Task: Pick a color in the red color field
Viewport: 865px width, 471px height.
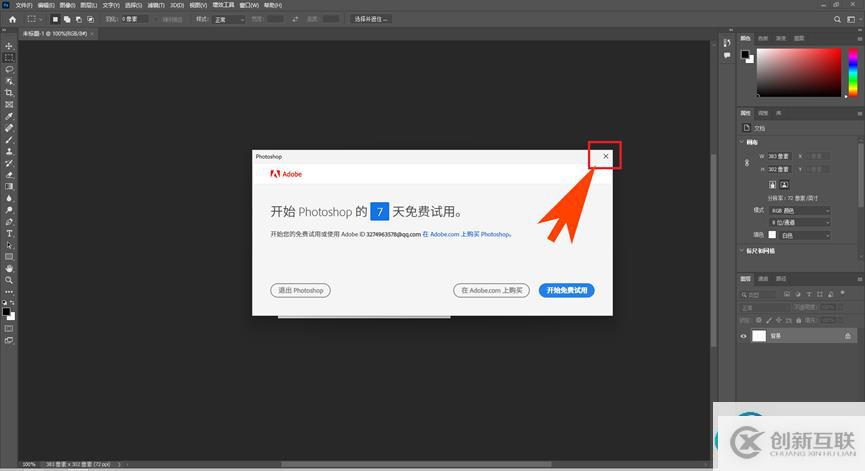Action: (x=798, y=72)
